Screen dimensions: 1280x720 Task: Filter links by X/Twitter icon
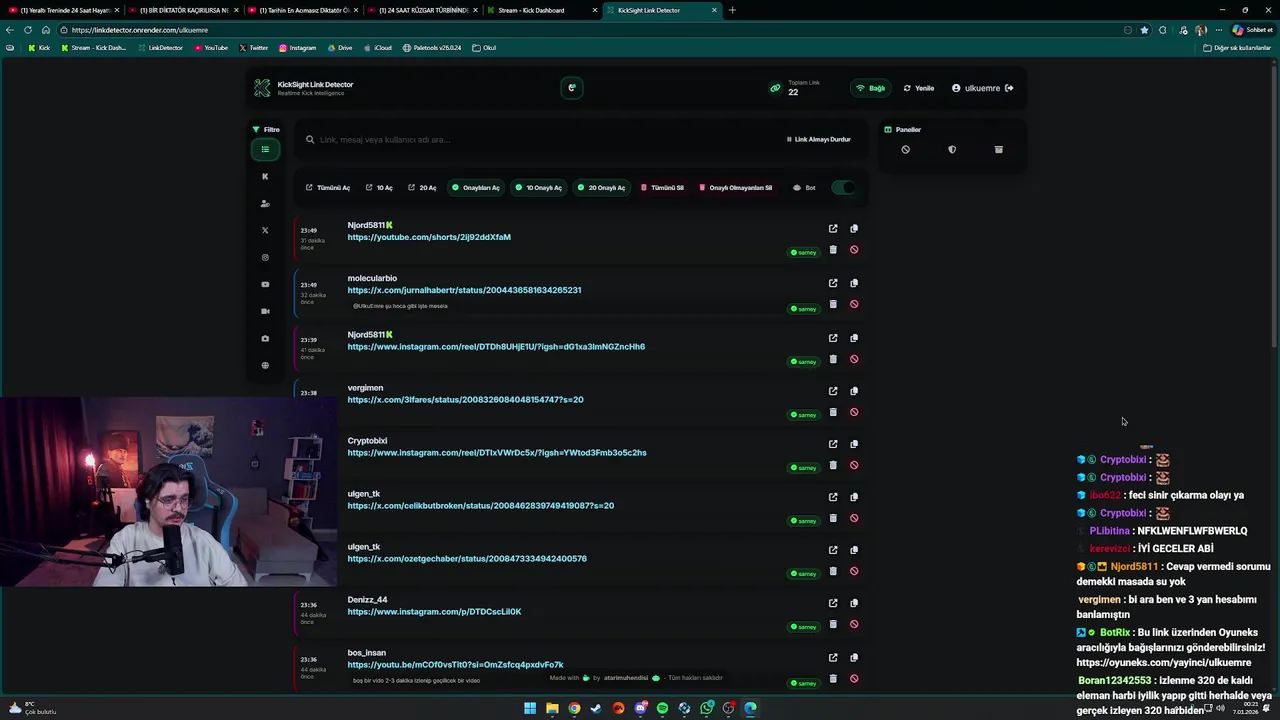pyautogui.click(x=265, y=231)
